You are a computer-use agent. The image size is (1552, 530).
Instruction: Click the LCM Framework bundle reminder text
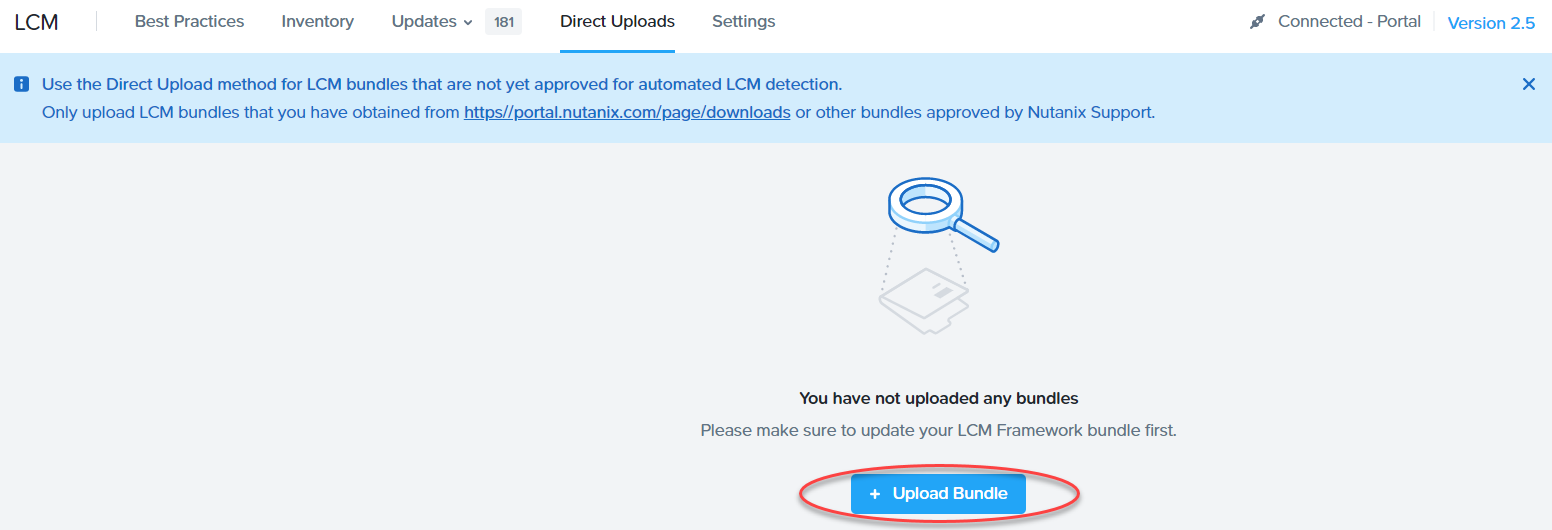[x=938, y=430]
